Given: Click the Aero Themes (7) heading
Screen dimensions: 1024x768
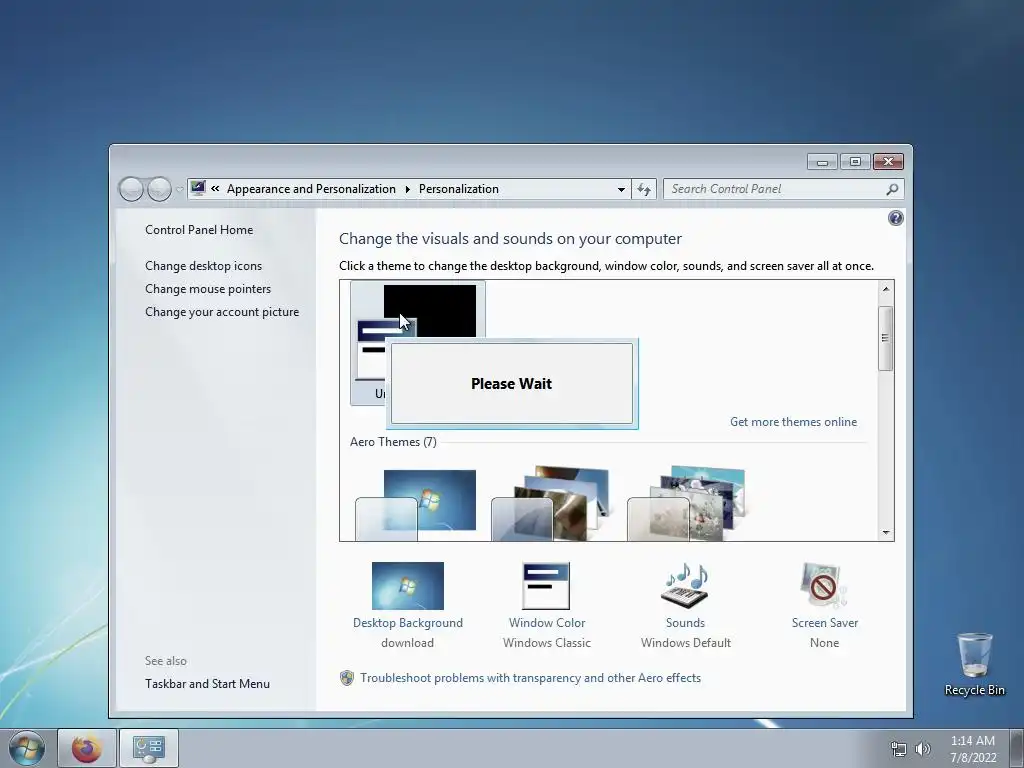Looking at the screenshot, I should pyautogui.click(x=393, y=442).
